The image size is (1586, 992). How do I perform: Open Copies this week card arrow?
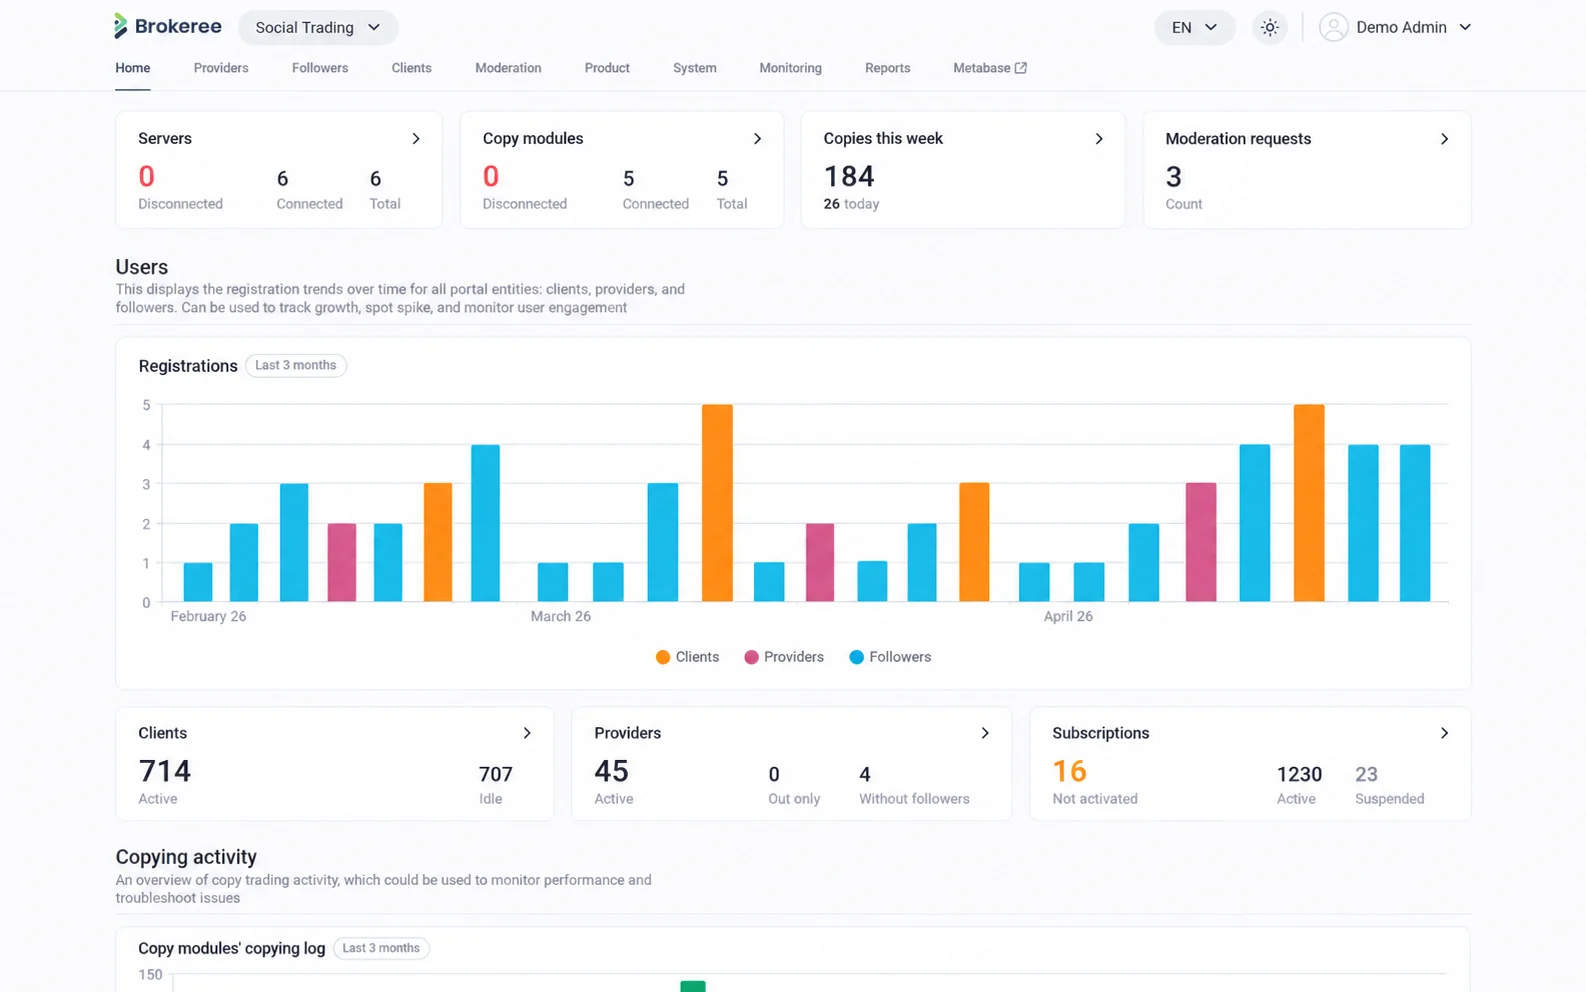coord(1099,139)
